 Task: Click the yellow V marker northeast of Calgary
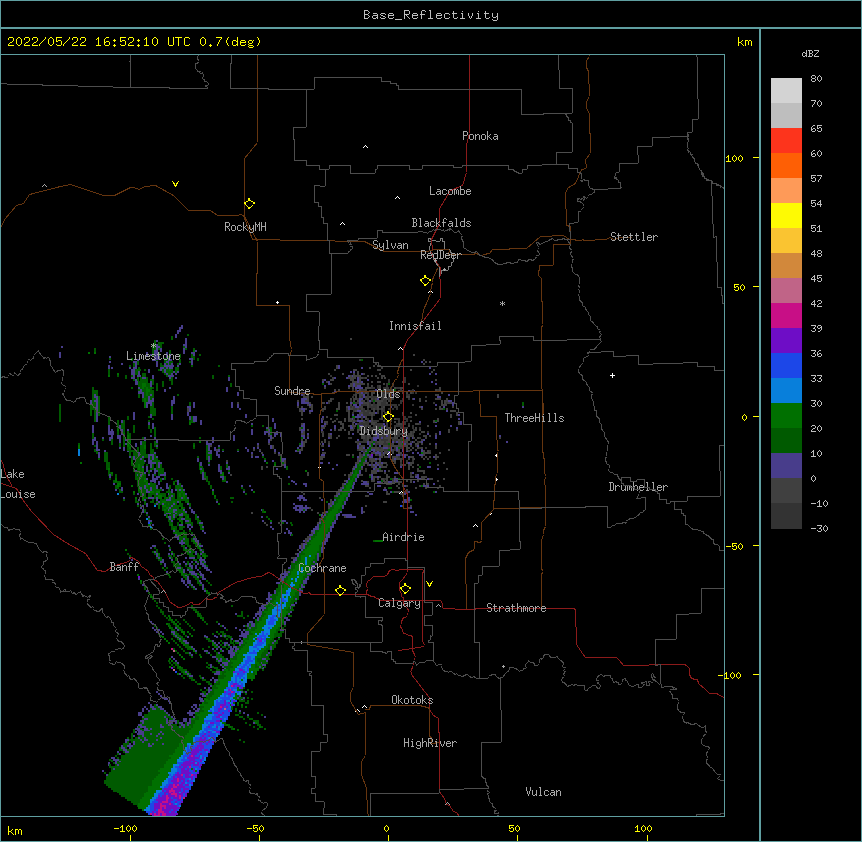point(429,584)
